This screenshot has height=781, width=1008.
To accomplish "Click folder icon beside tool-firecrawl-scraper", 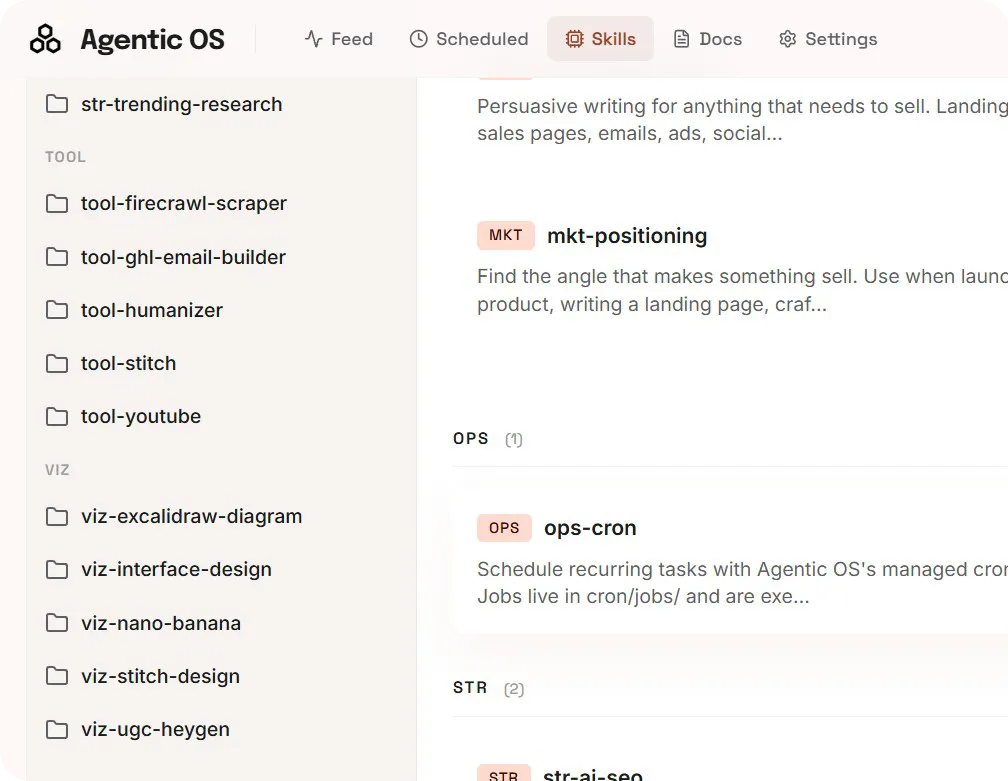I will [x=57, y=204].
